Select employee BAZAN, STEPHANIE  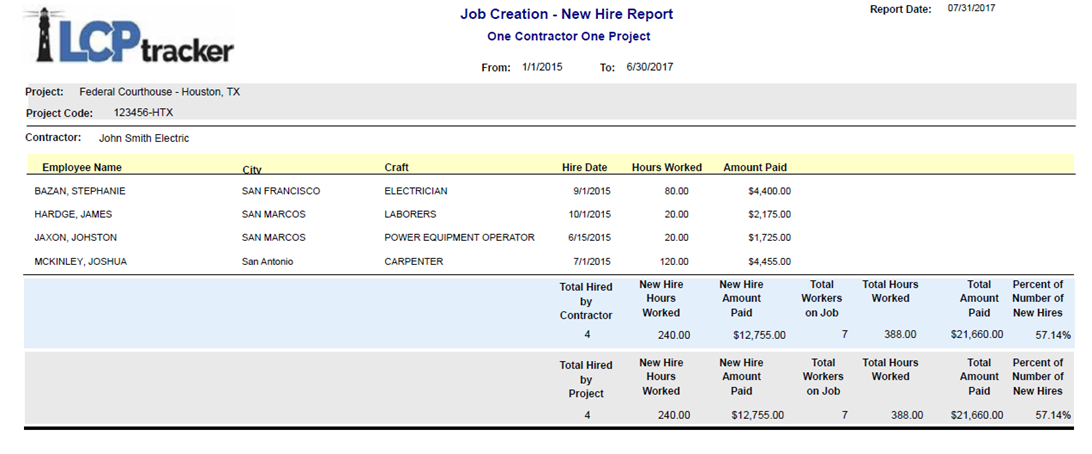80,191
